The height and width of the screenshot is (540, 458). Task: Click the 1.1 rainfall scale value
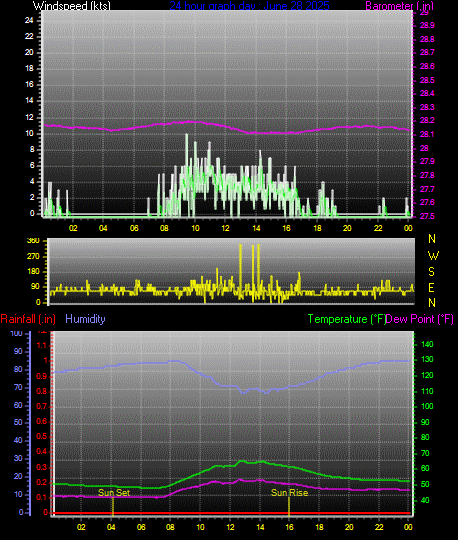[42, 345]
